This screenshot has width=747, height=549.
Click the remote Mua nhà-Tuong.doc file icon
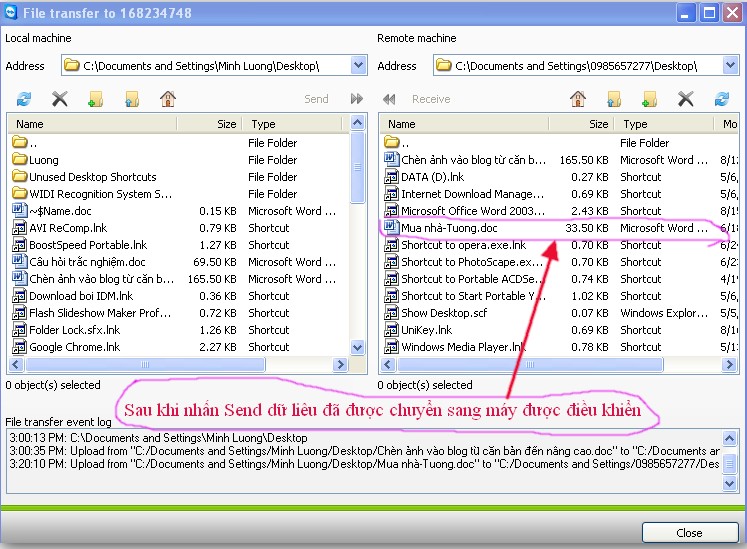click(391, 227)
